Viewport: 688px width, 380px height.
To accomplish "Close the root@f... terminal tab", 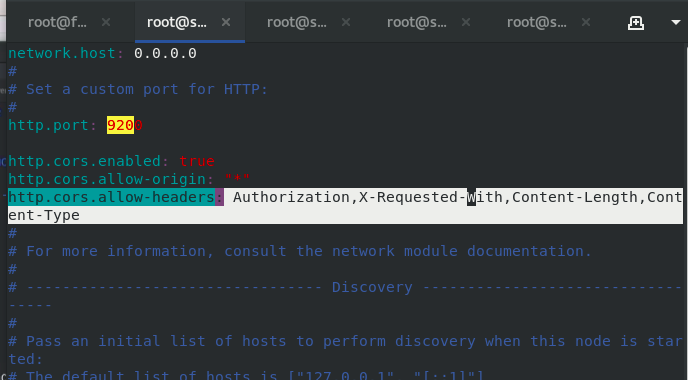I will (x=106, y=22).
